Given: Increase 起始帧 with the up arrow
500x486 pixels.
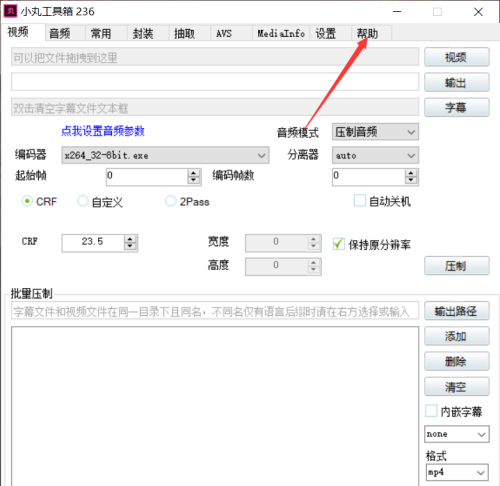Looking at the screenshot, I should (194, 173).
